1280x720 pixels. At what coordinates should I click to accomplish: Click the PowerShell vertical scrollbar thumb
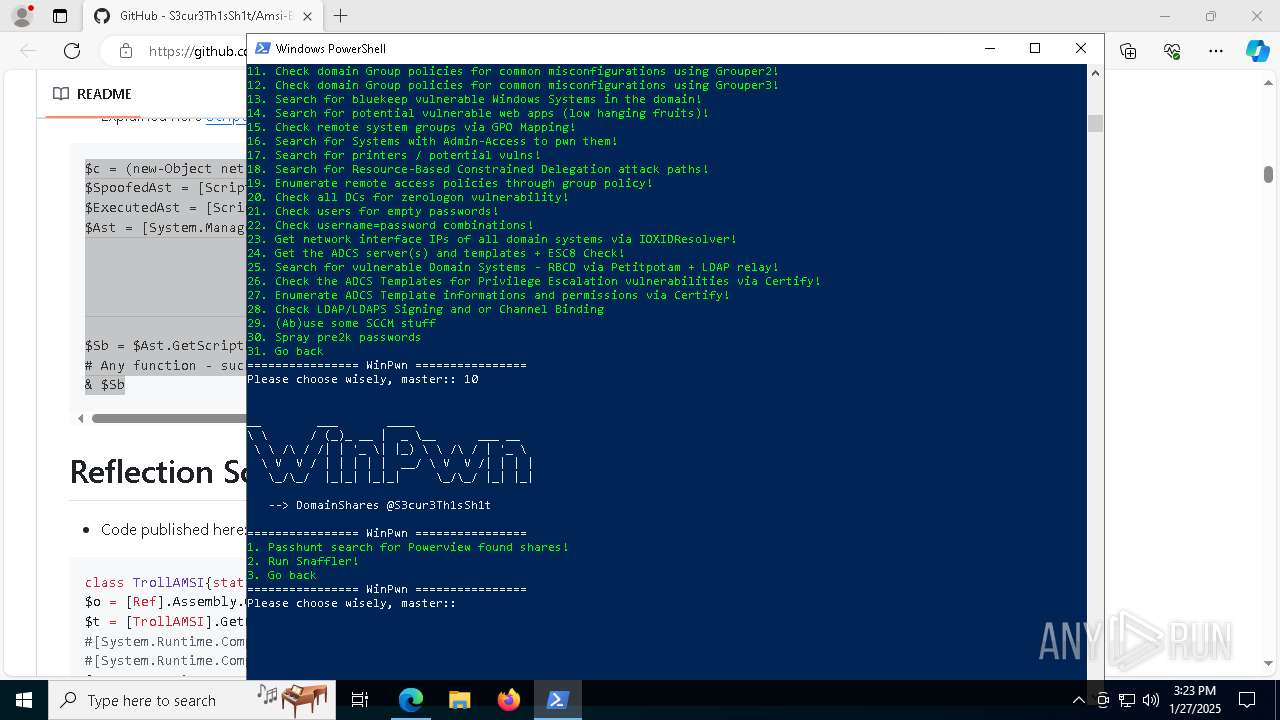tap(1095, 123)
